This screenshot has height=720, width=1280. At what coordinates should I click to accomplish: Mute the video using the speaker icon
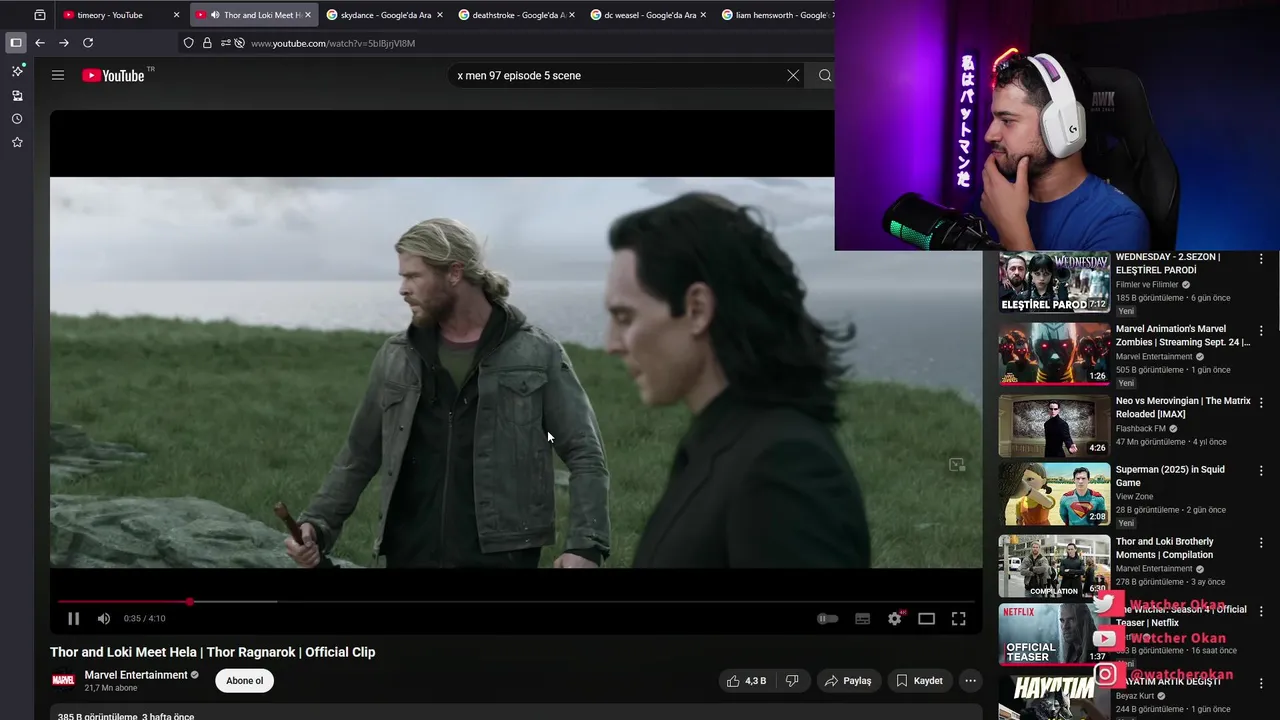[103, 619]
